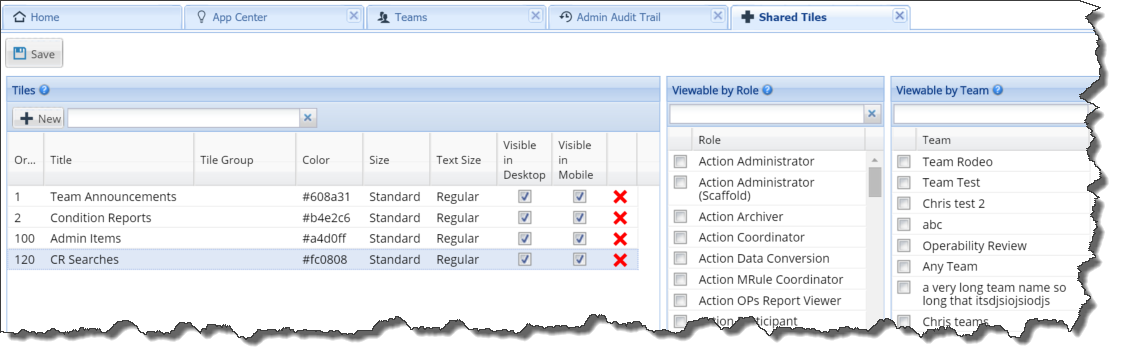Click color value #b4e2c6

pos(326,217)
